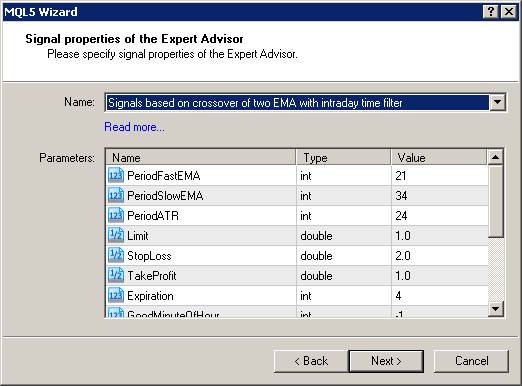Click the double type cell of TakeProfit
The height and width of the screenshot is (386, 522).
click(x=344, y=276)
